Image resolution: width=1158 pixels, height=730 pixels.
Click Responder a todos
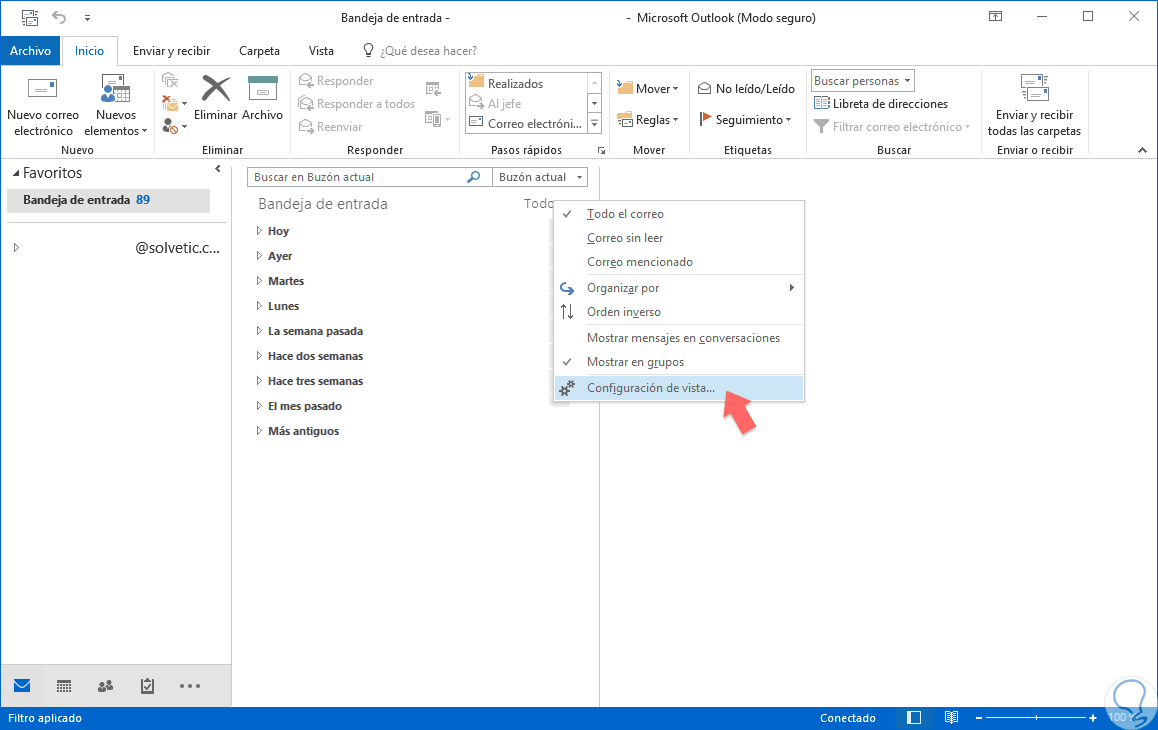point(357,103)
